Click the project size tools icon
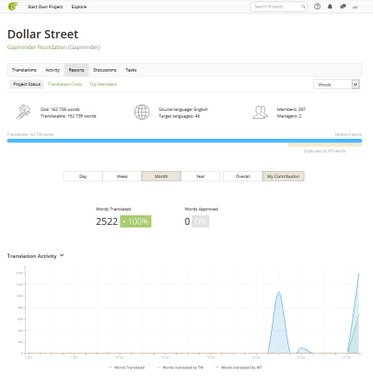 coord(23,112)
